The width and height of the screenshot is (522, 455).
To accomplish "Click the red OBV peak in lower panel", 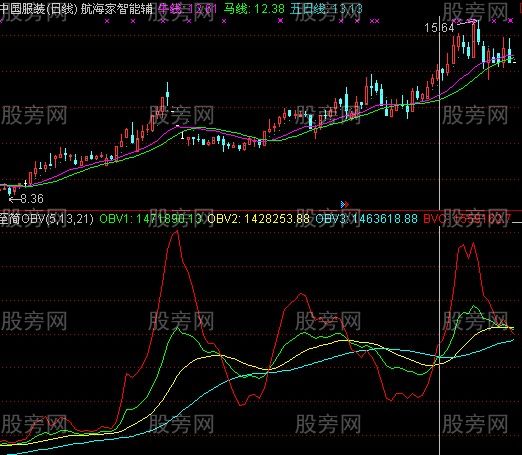I will coord(176,232).
